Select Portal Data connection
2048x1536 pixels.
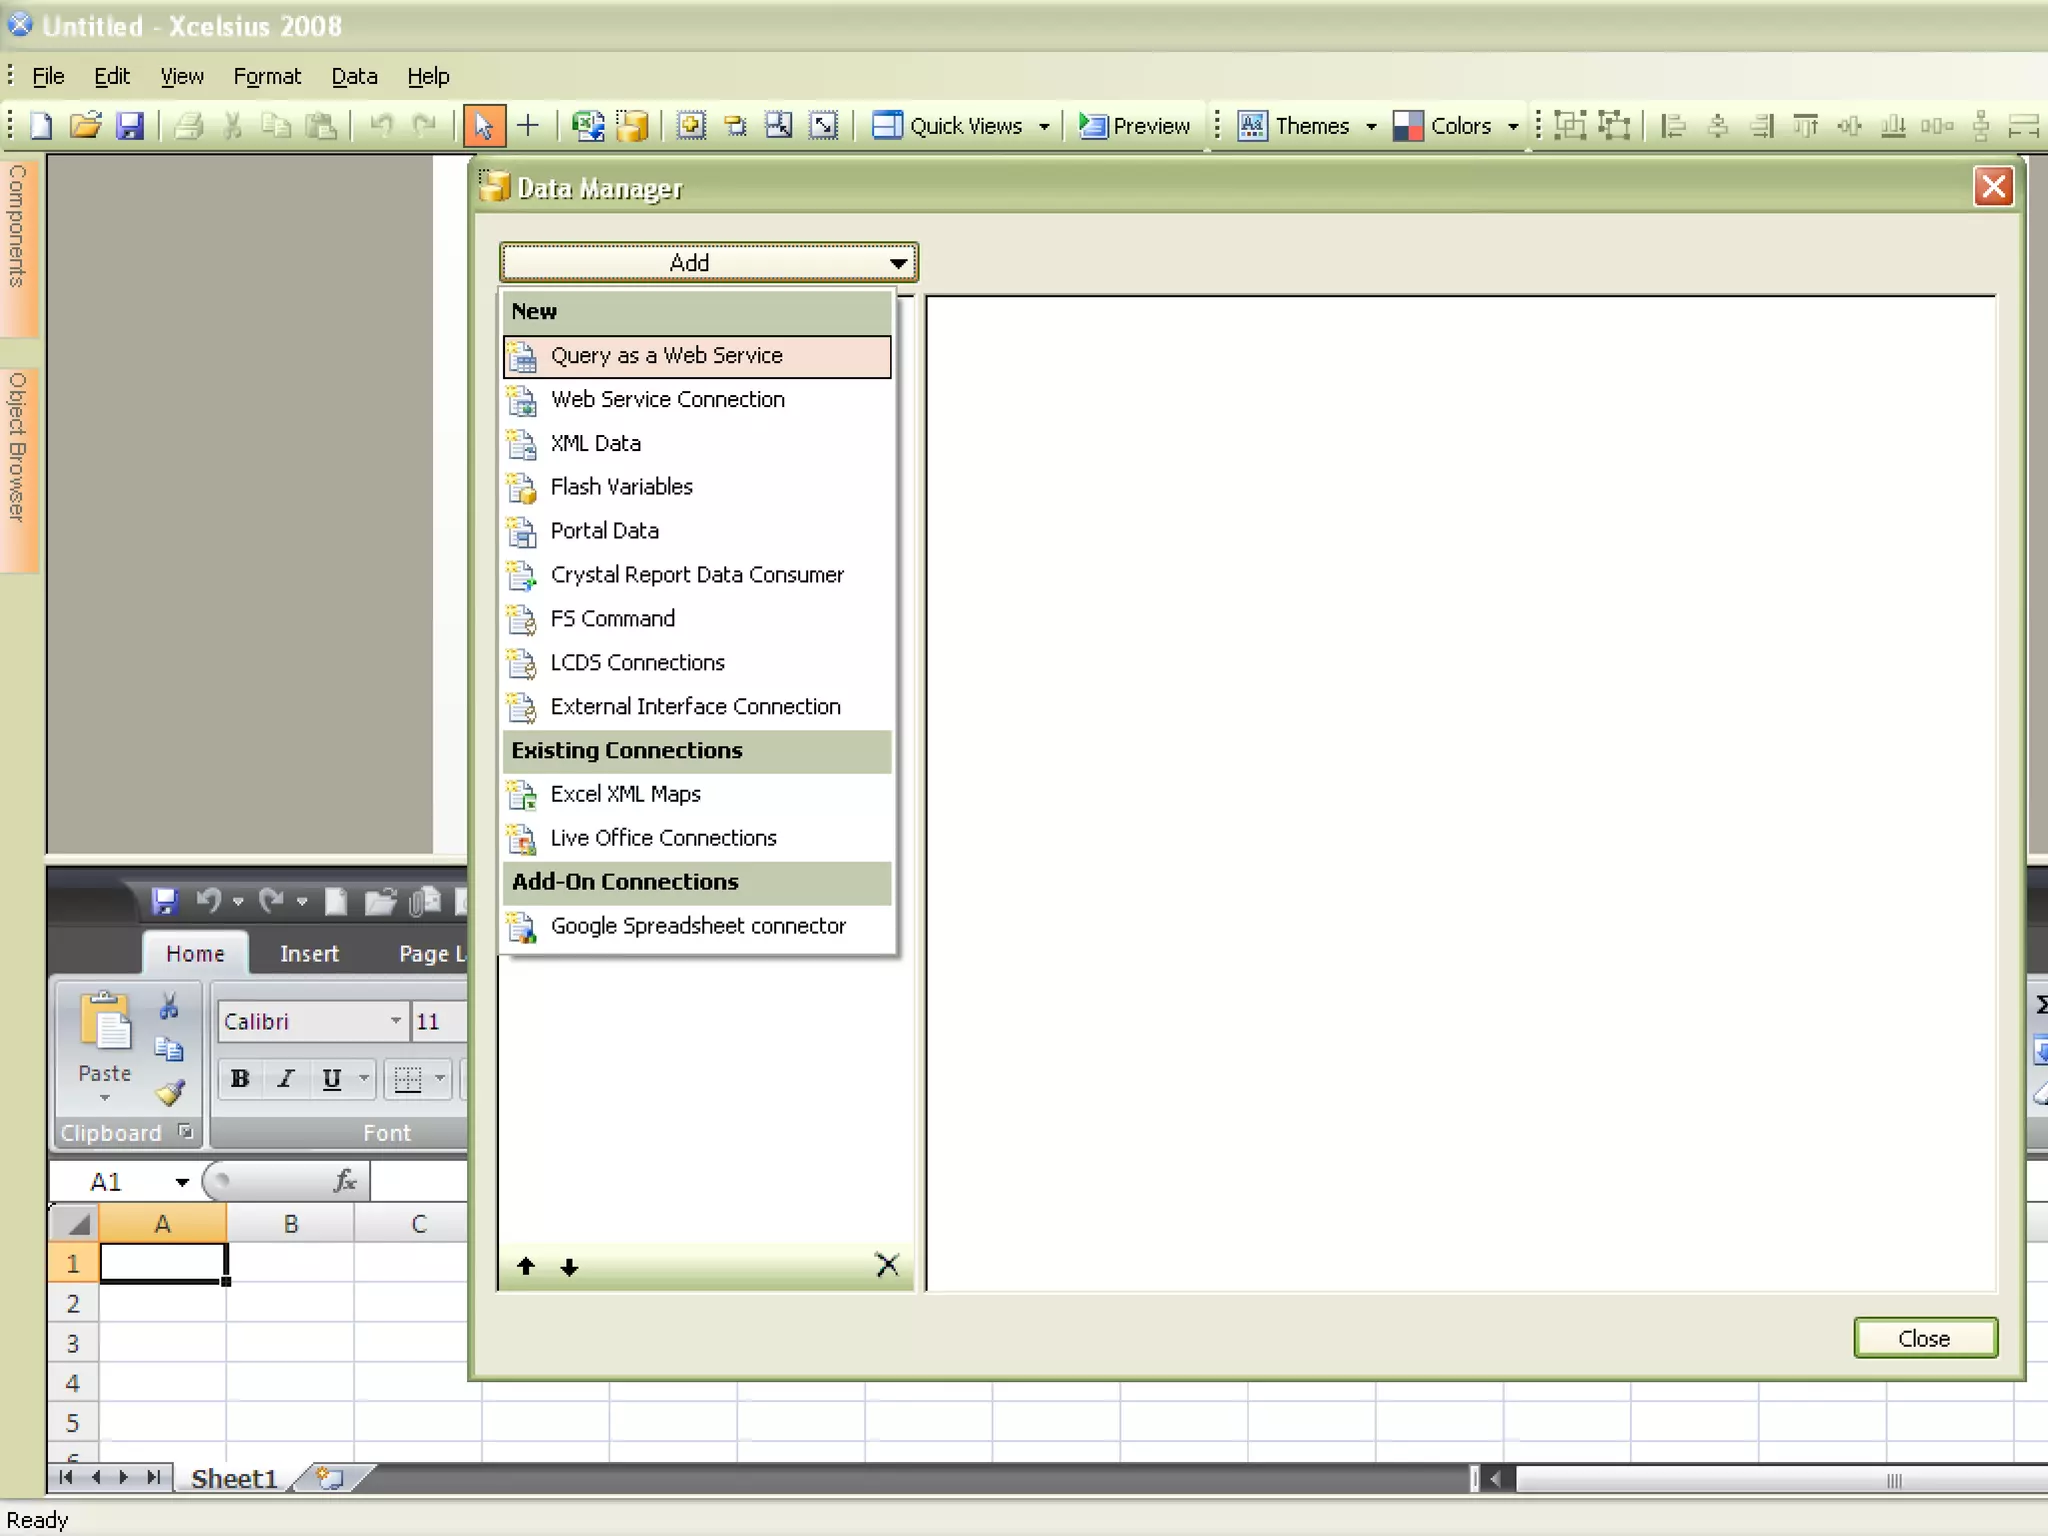pos(697,531)
